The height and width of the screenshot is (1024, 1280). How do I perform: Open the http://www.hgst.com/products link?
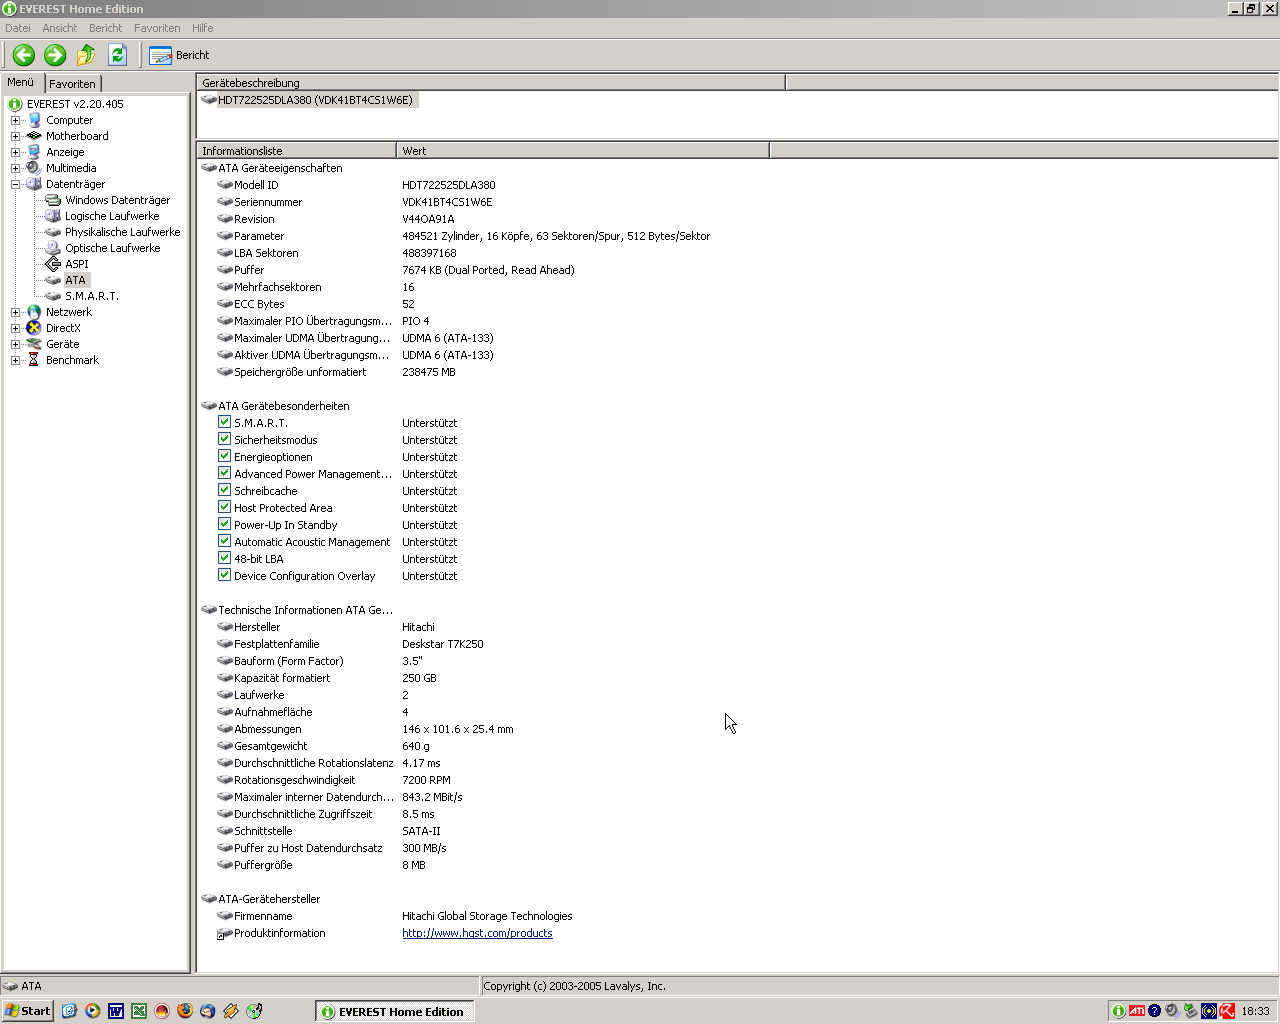tap(477, 933)
